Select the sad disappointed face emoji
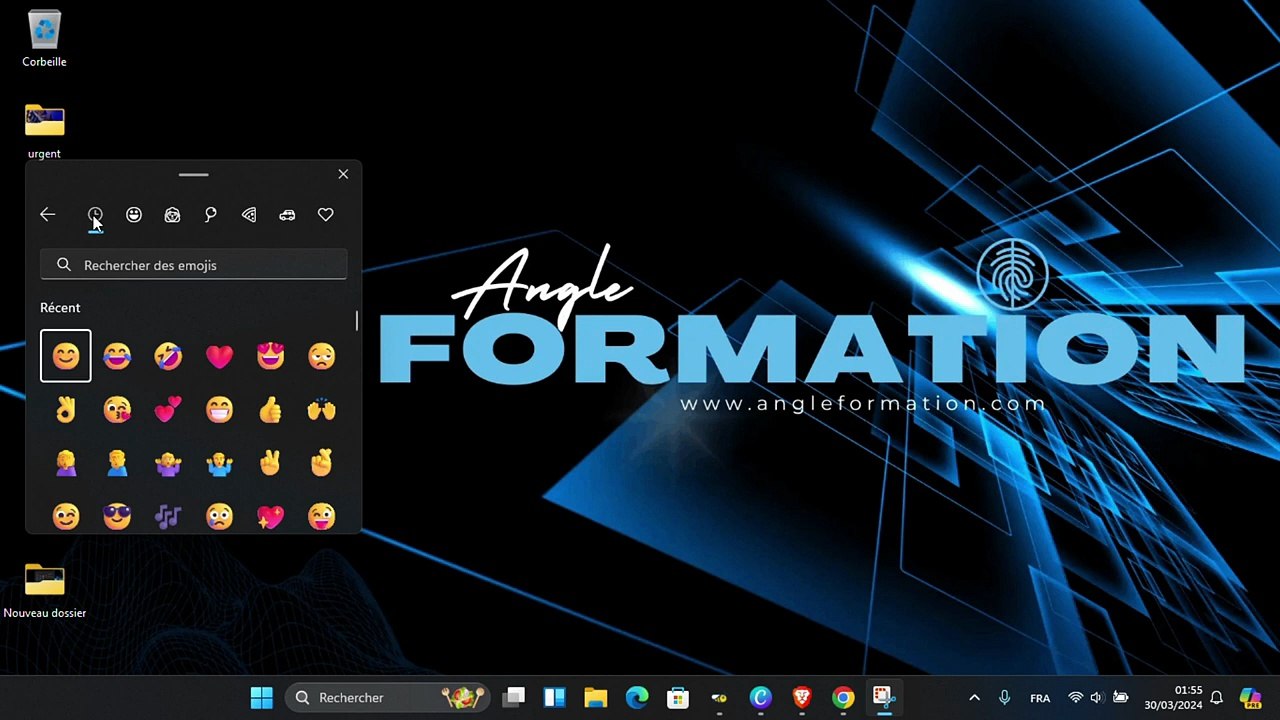Screen dimensions: 1280x720 (x=322, y=356)
